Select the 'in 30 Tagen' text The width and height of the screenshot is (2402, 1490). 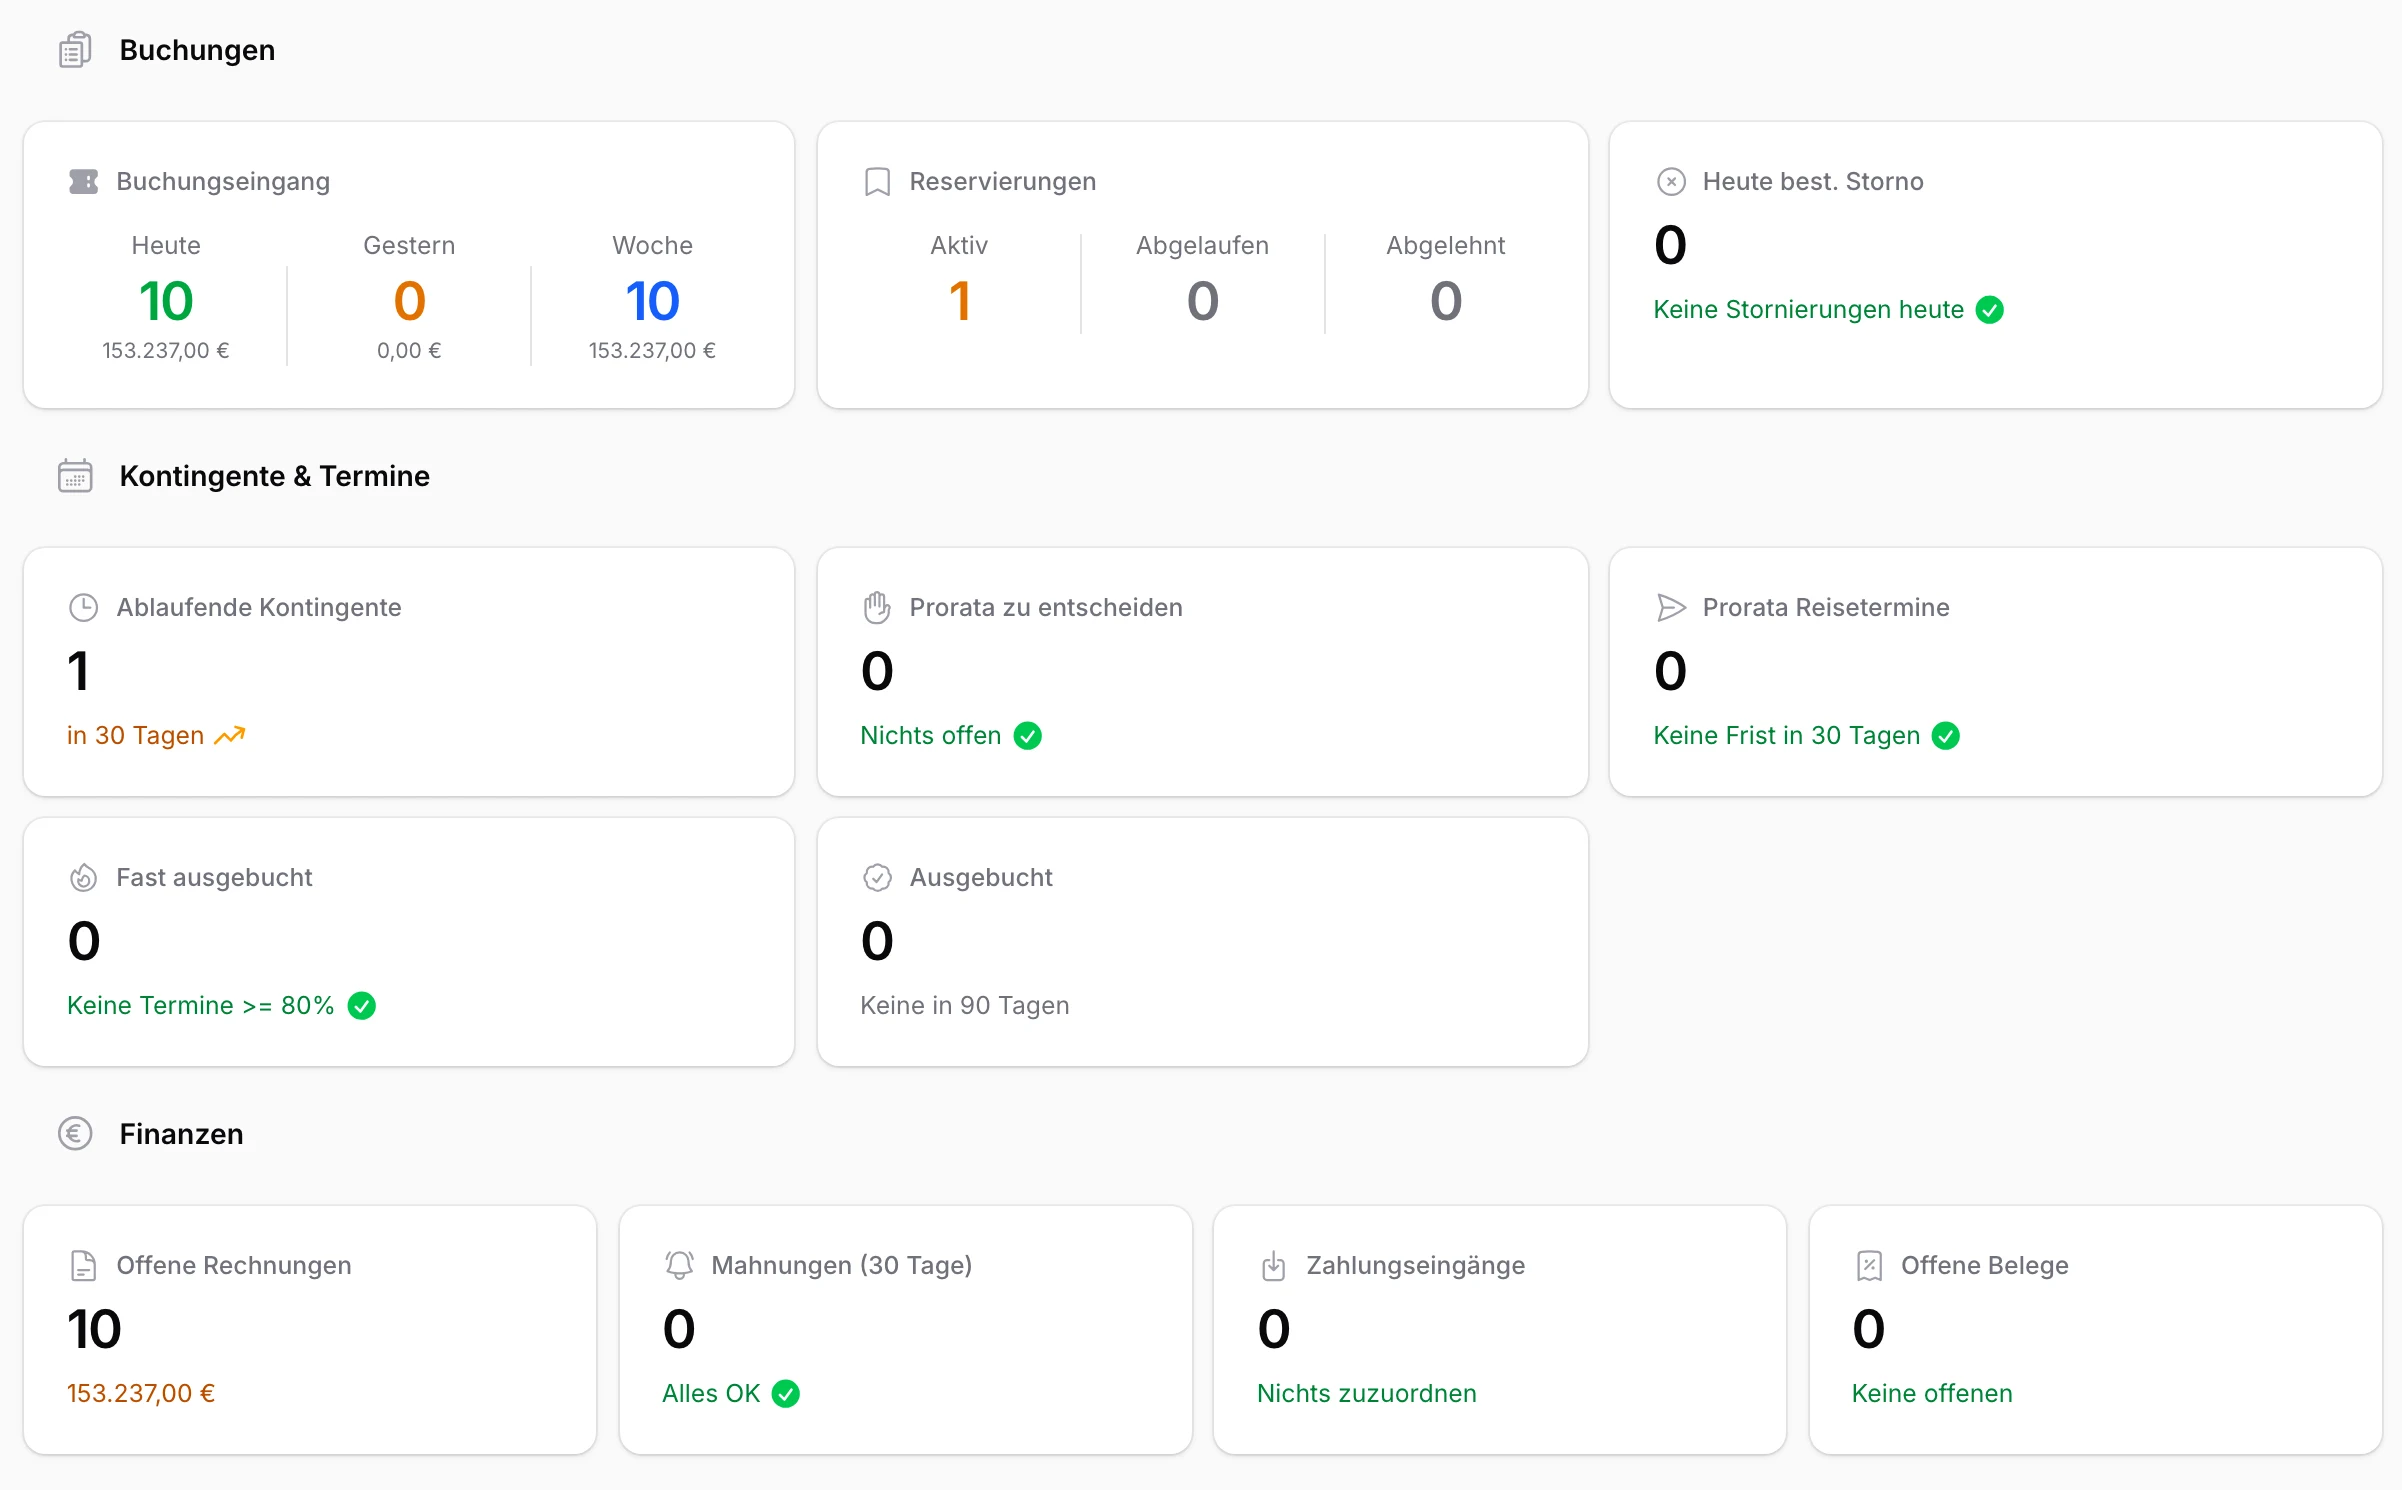135,736
